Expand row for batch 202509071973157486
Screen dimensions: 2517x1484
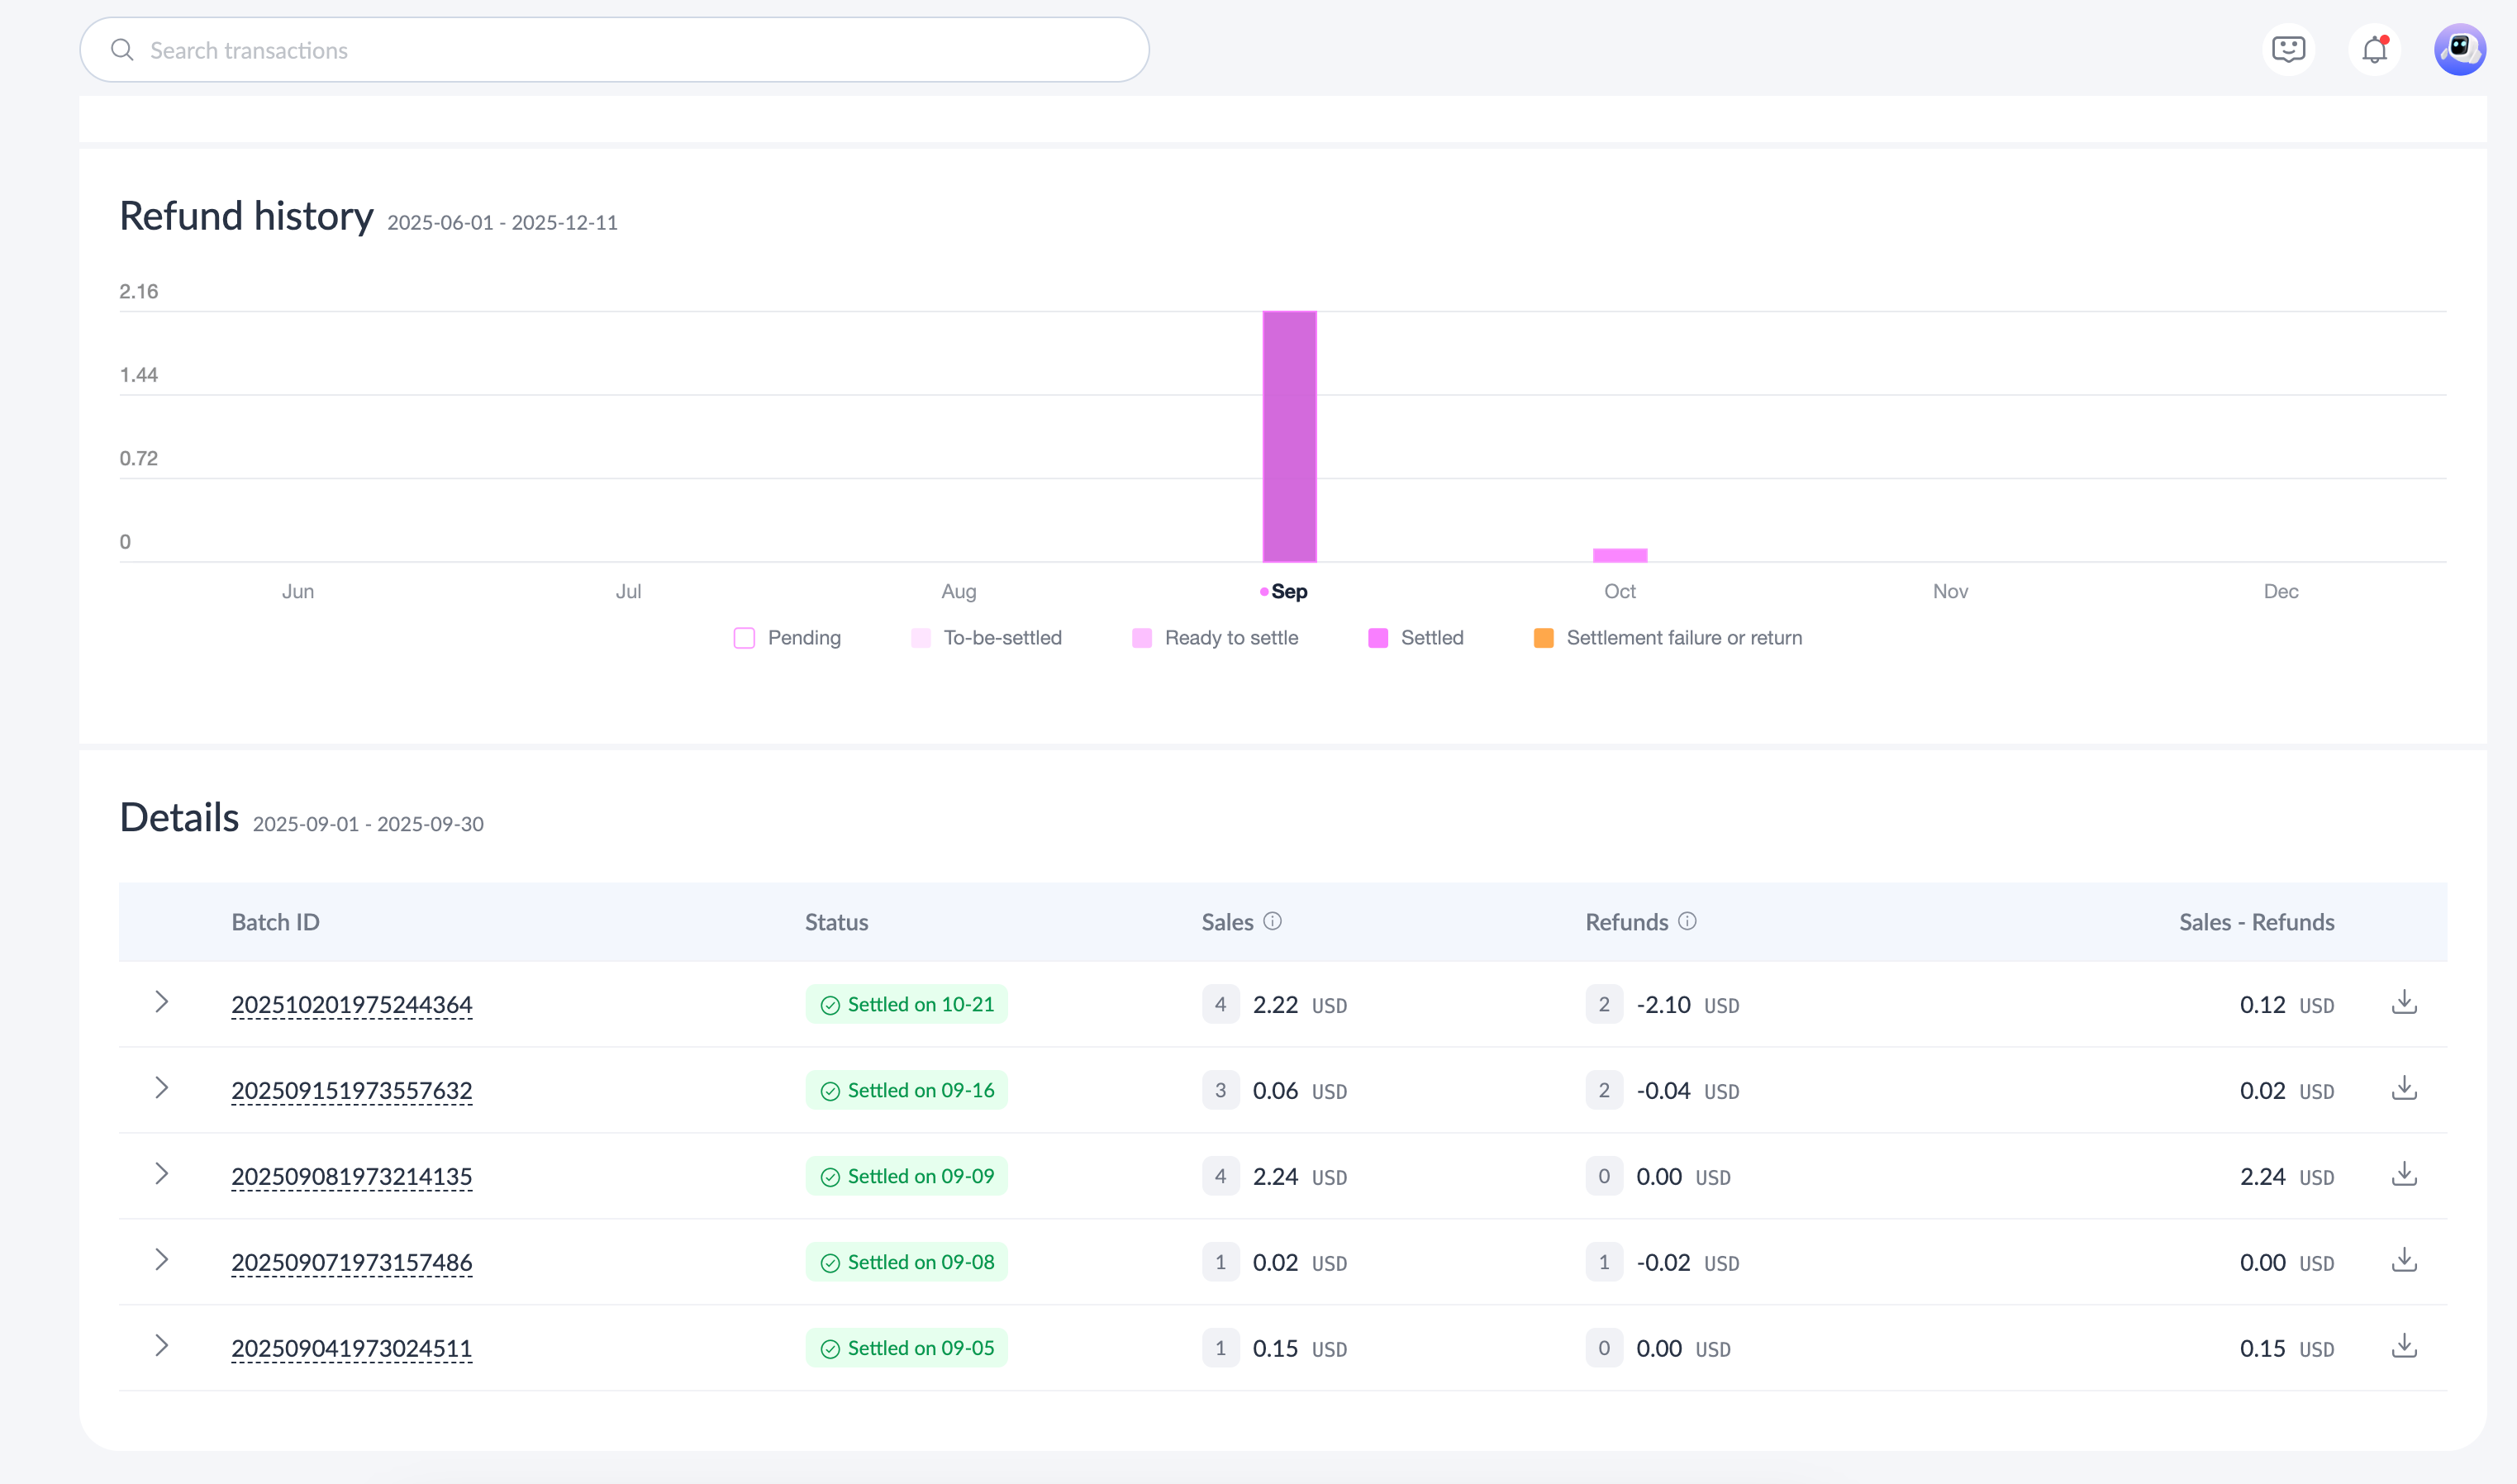[x=161, y=1260]
